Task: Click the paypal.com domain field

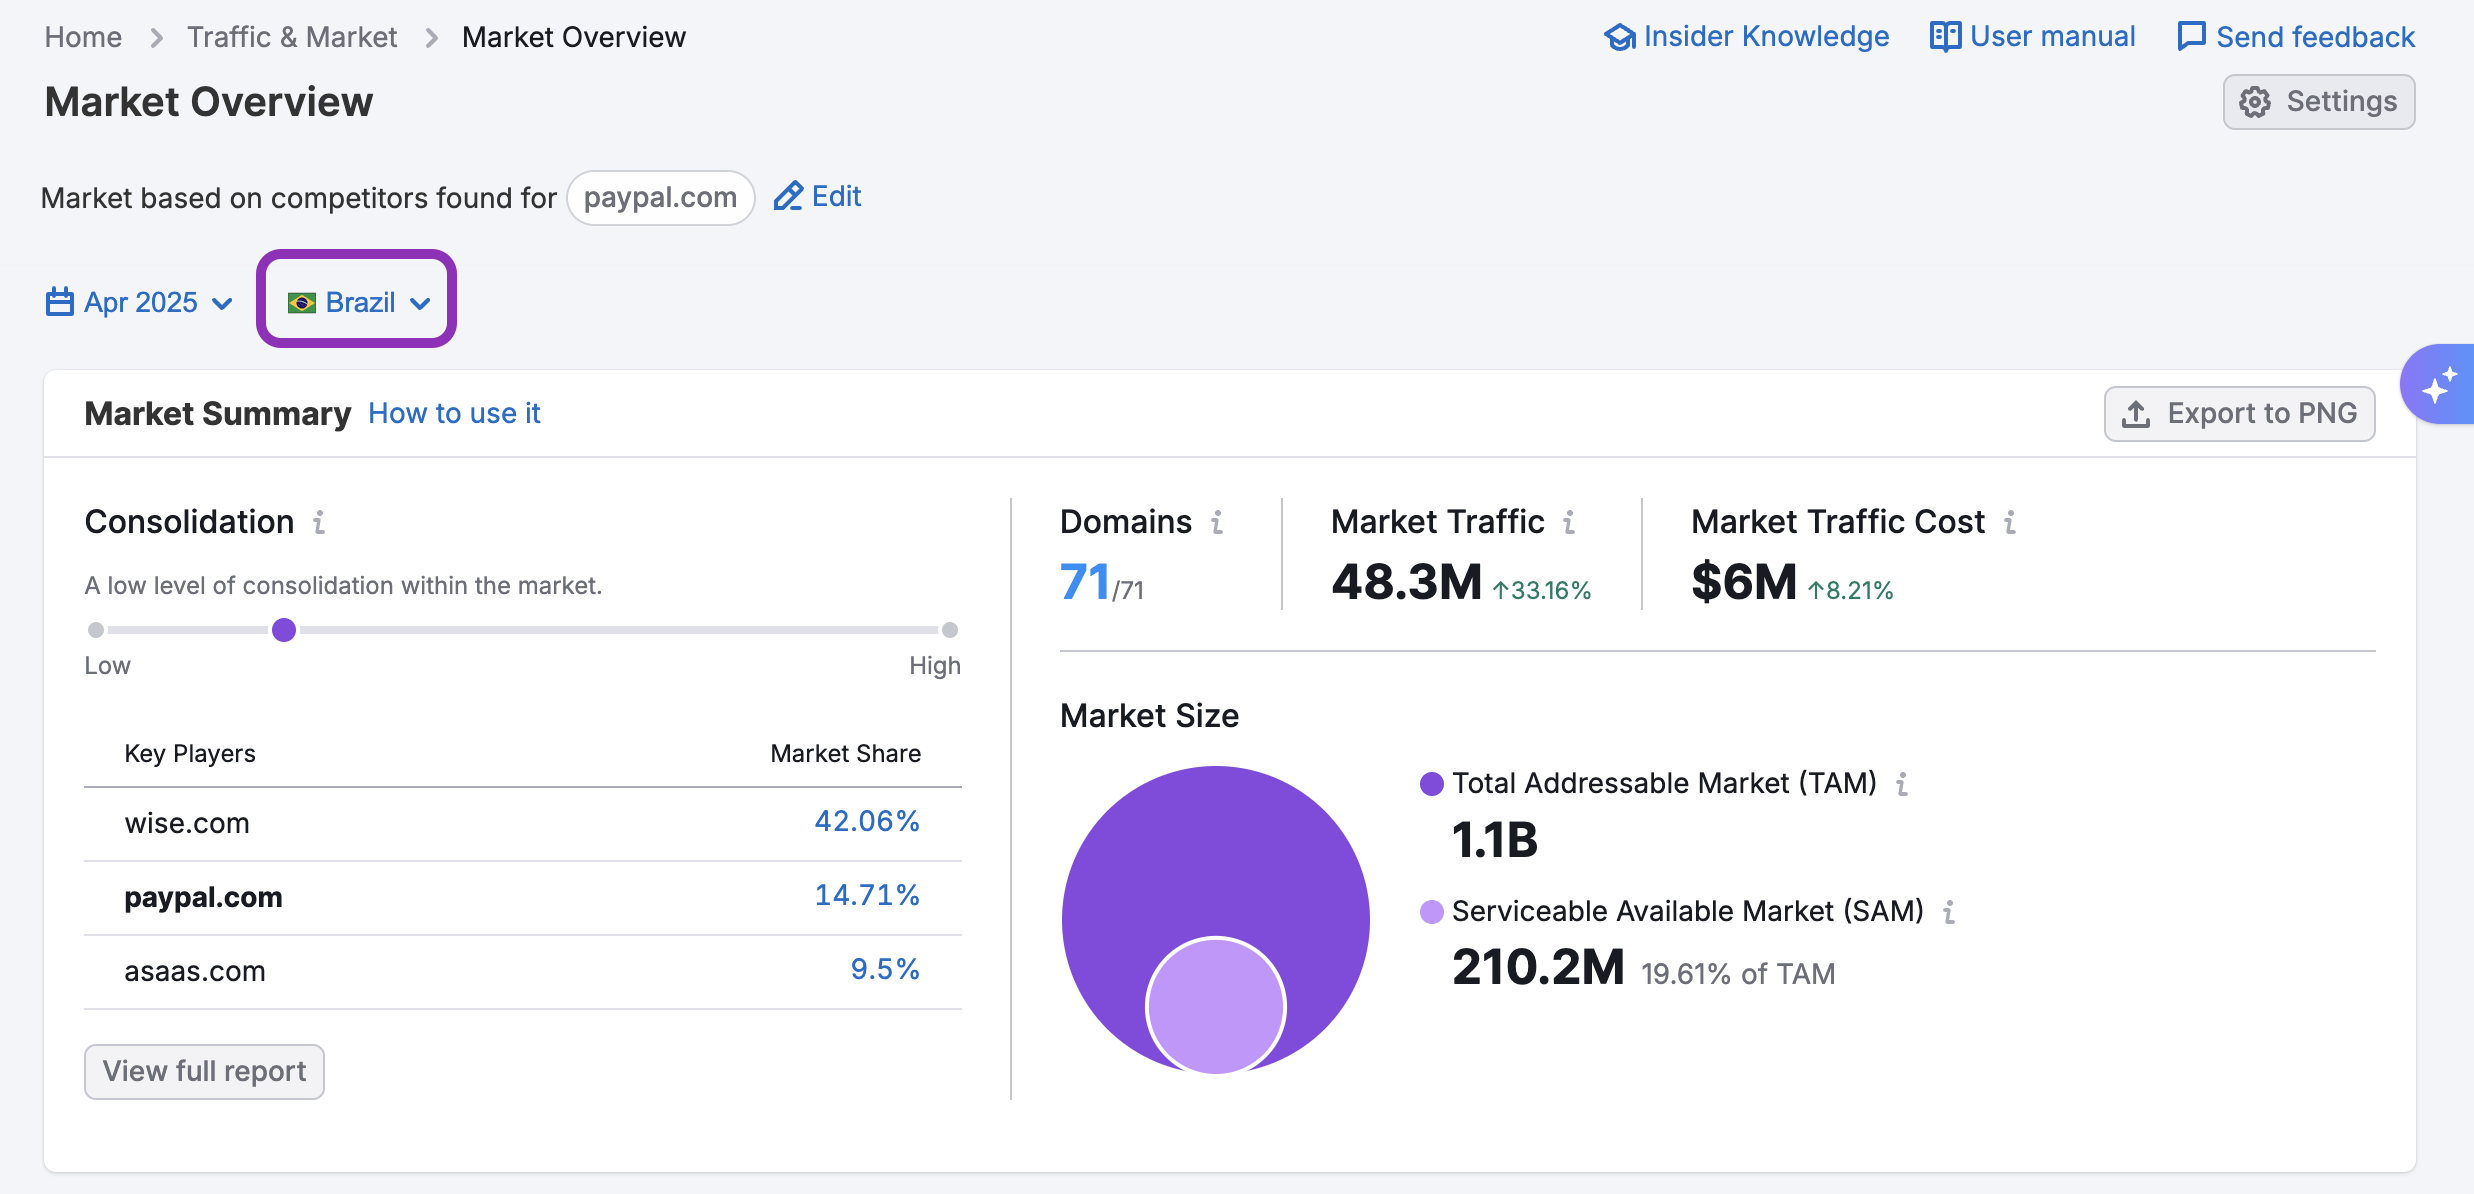Action: point(660,198)
